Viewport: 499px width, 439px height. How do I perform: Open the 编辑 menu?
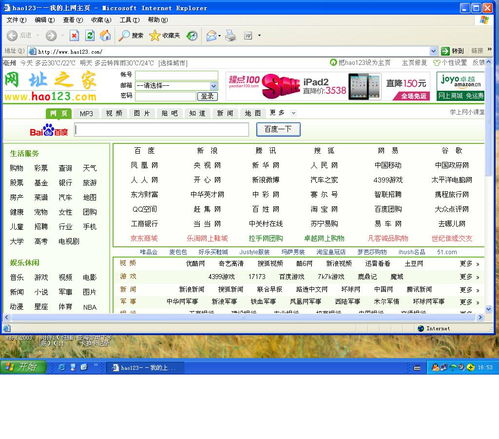[45, 20]
